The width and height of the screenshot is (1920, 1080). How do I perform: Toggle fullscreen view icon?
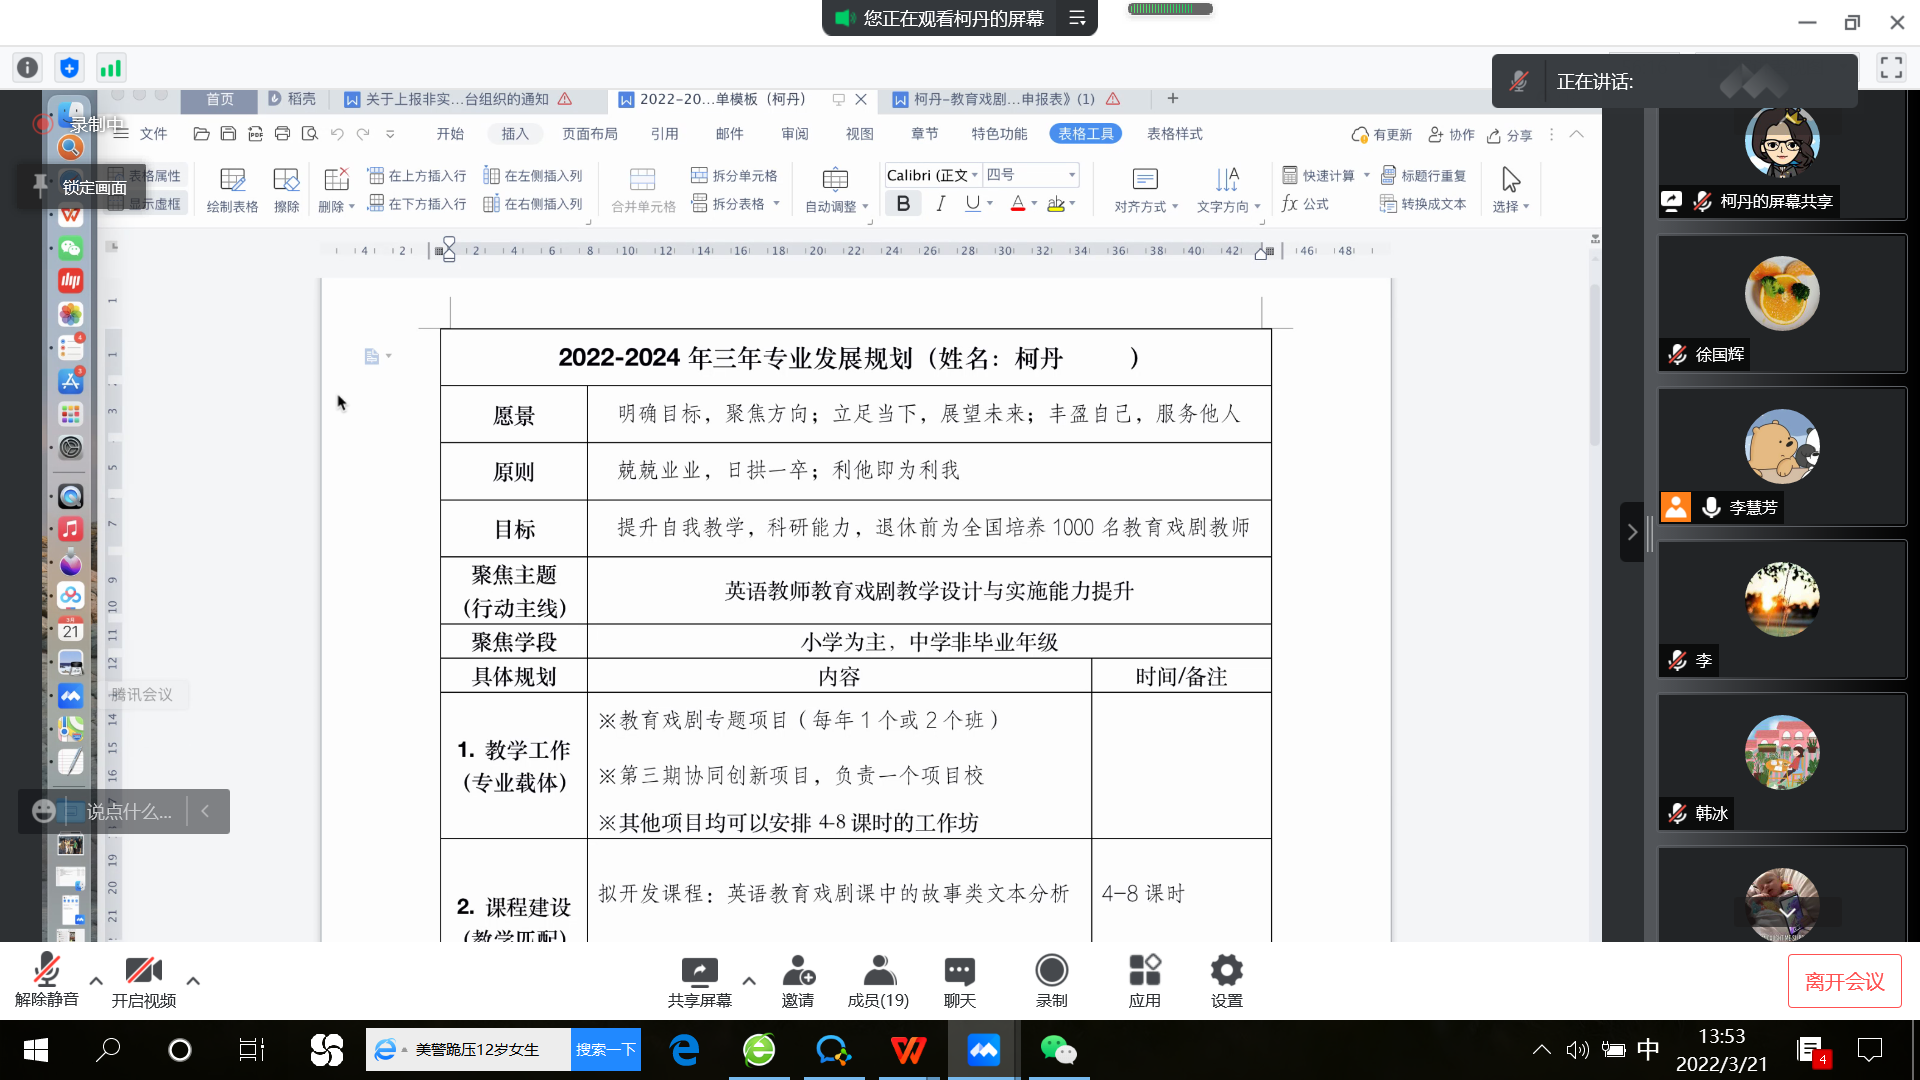point(1891,68)
